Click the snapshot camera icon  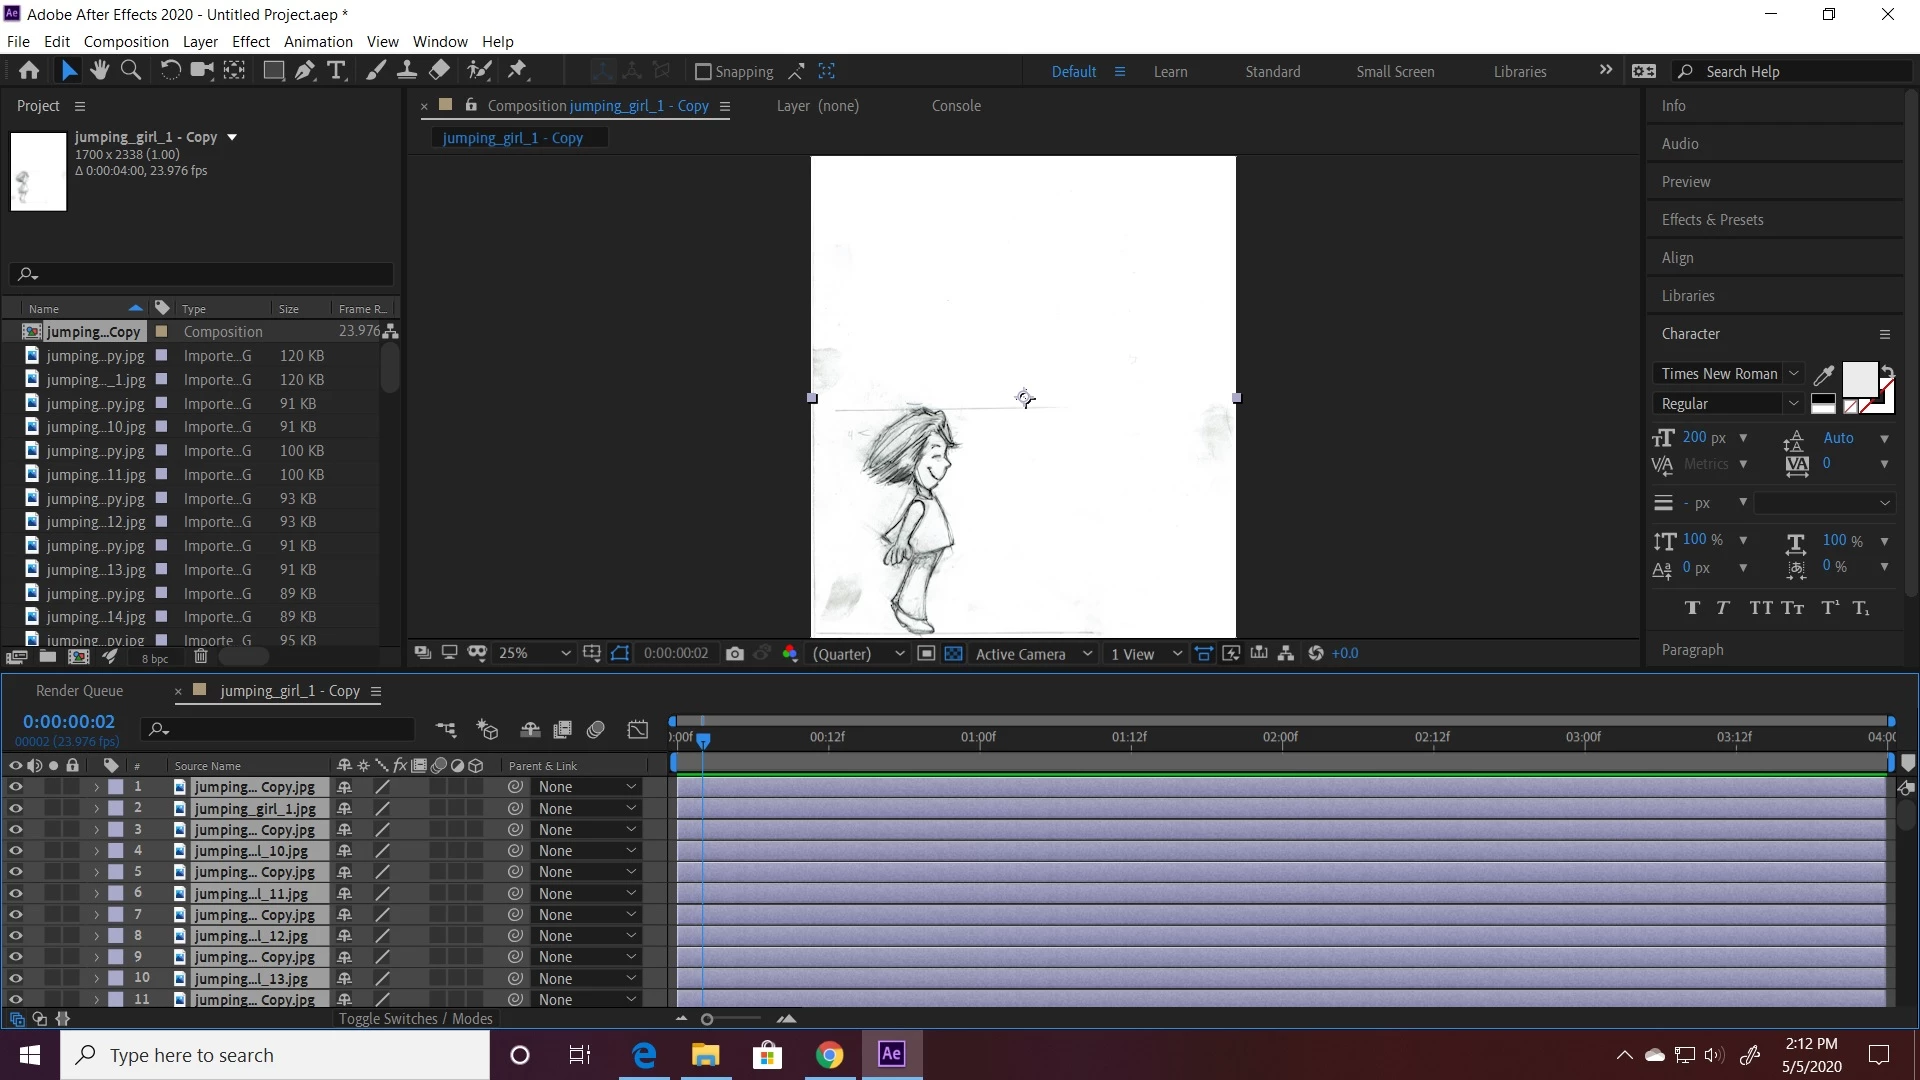coord(735,654)
